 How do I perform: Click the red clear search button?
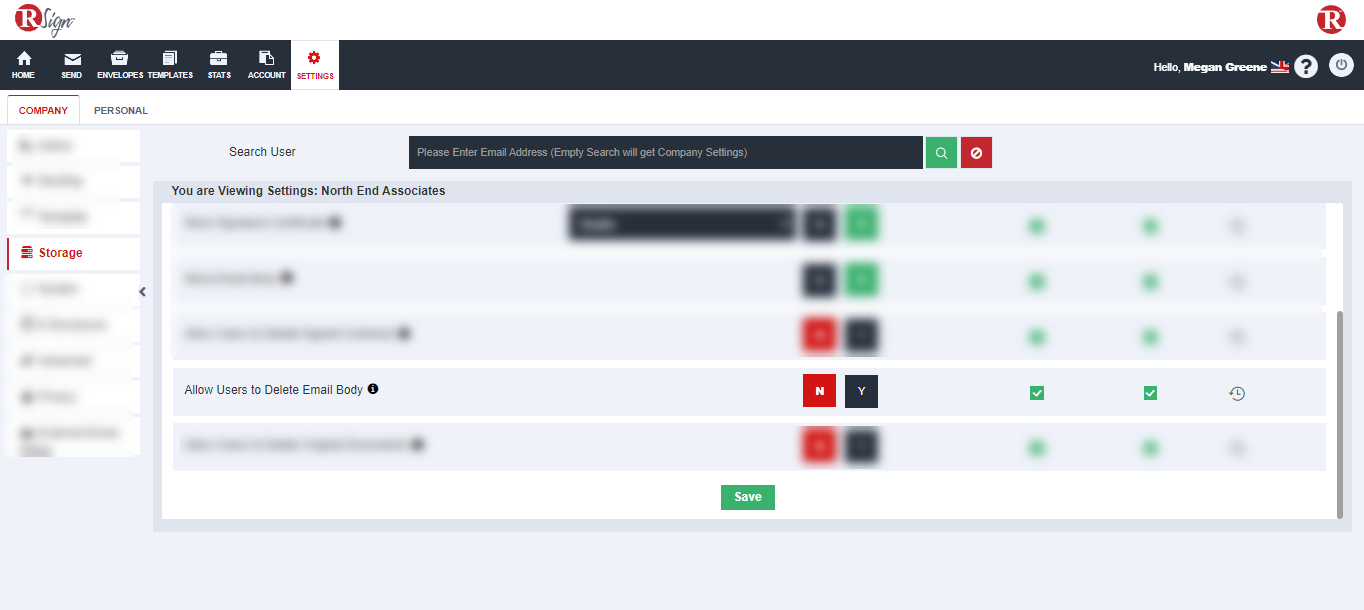point(976,152)
